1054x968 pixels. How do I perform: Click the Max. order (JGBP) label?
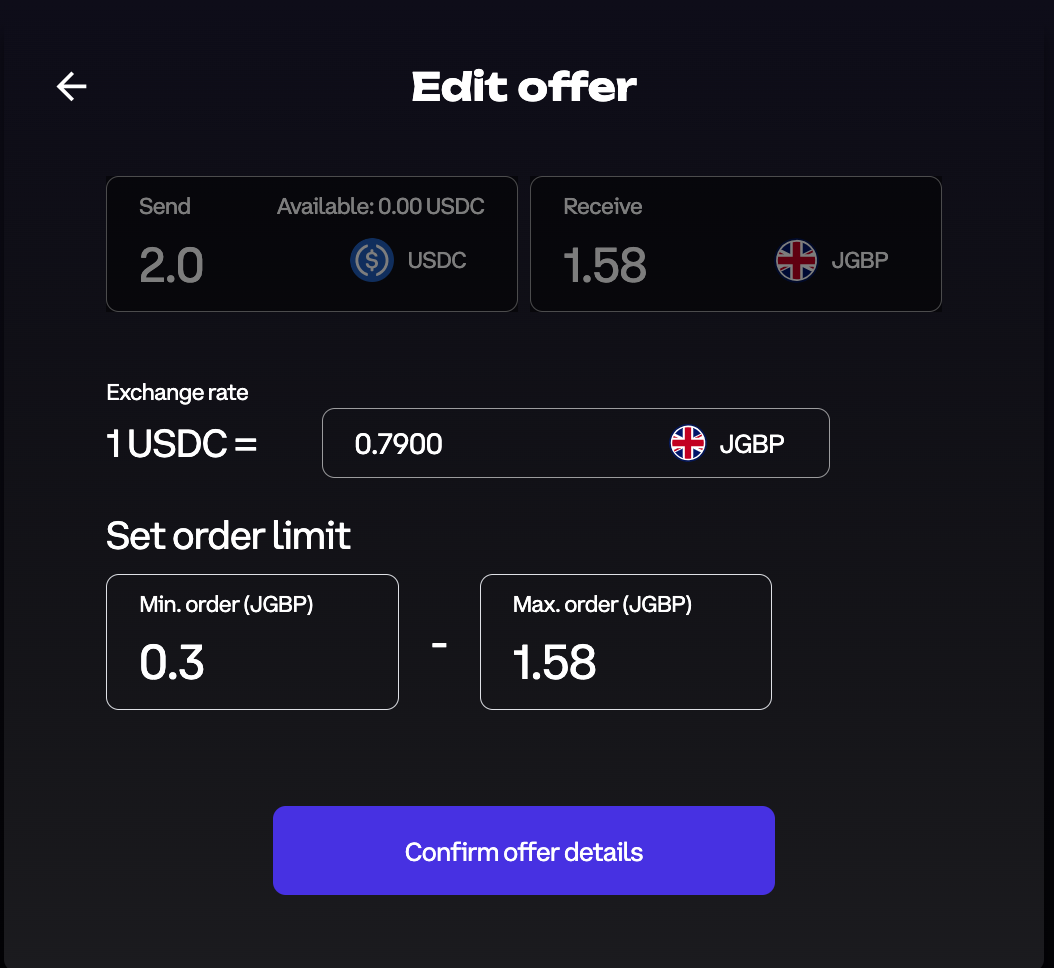pos(602,604)
